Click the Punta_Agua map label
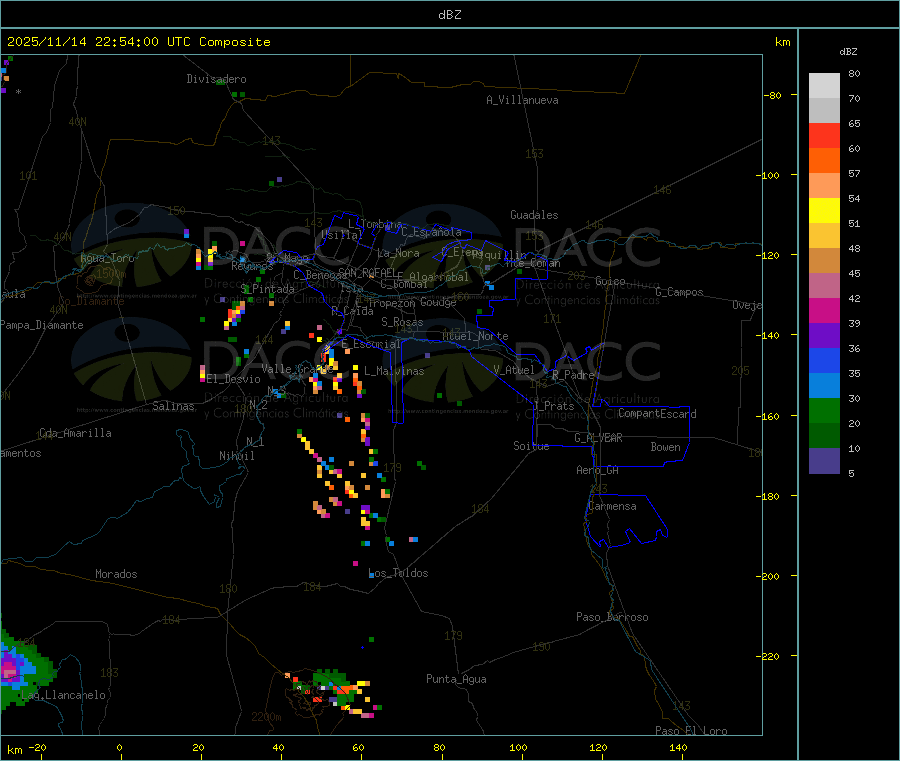The image size is (900, 761). (456, 679)
